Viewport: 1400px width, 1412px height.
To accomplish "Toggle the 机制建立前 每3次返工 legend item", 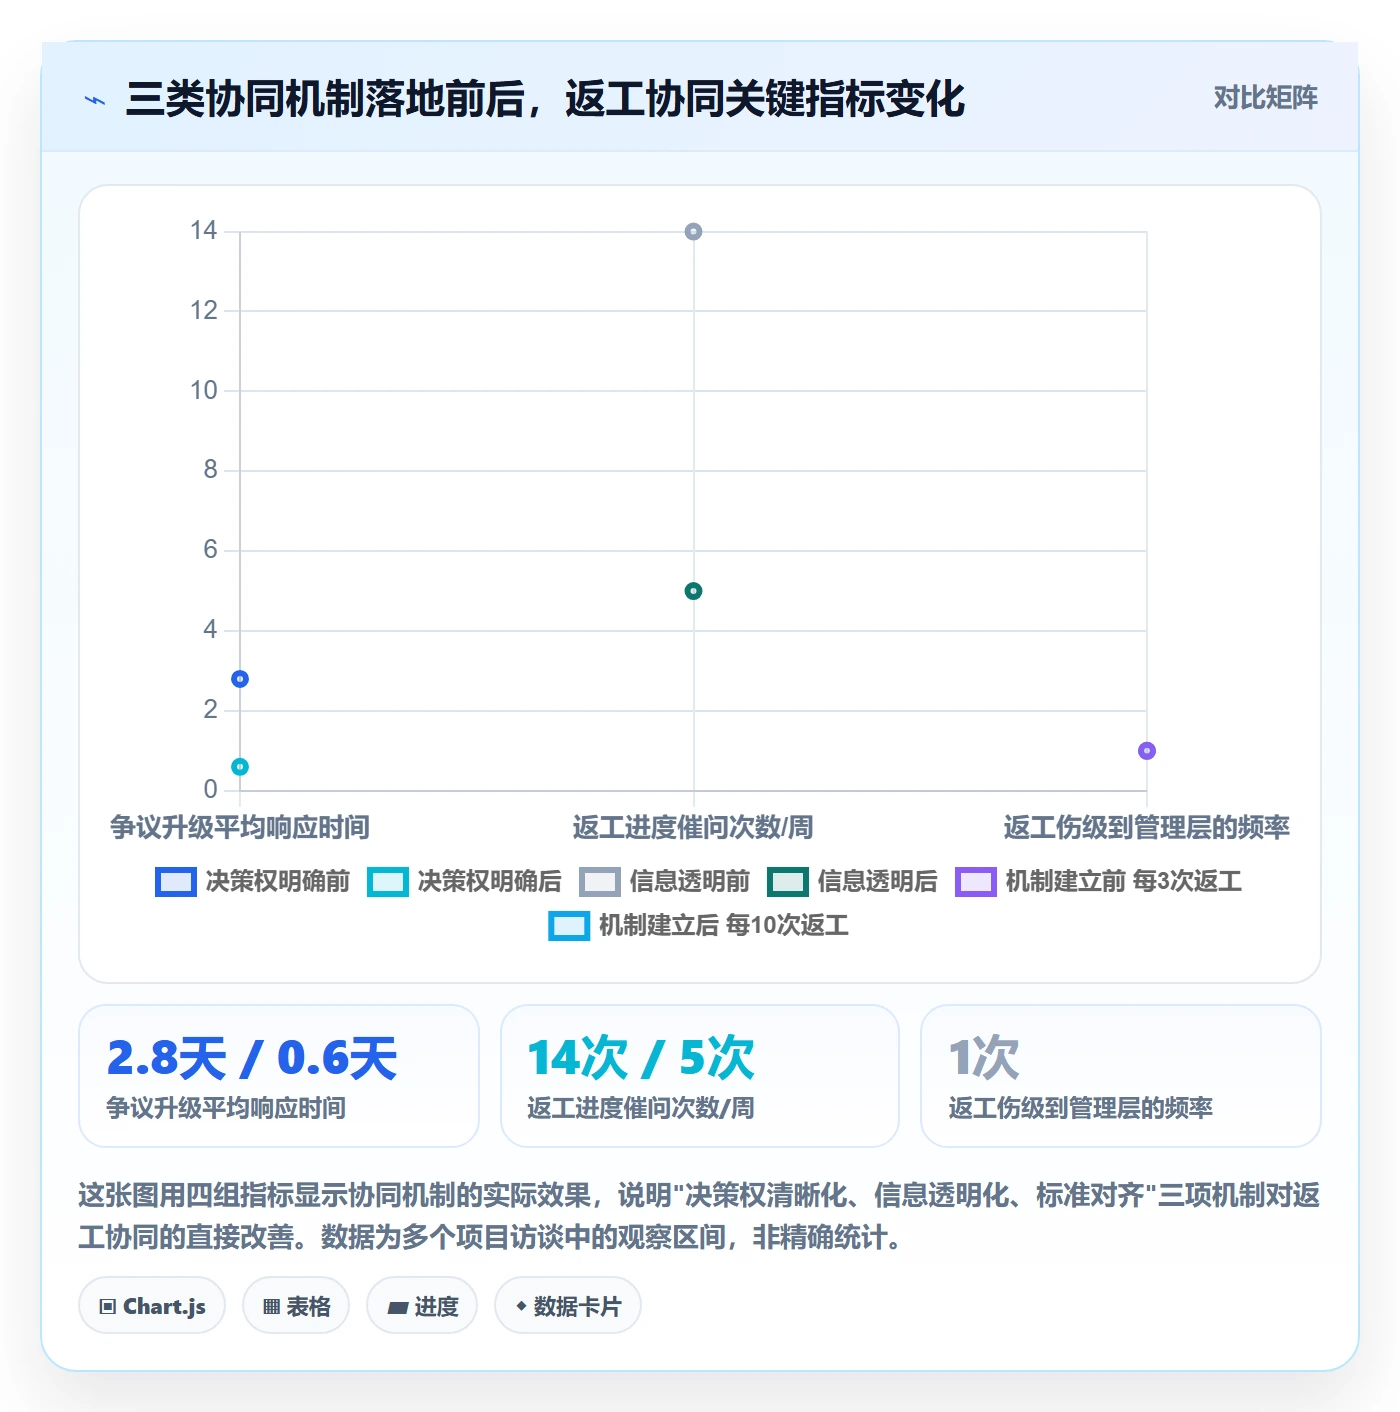I will point(1099,881).
